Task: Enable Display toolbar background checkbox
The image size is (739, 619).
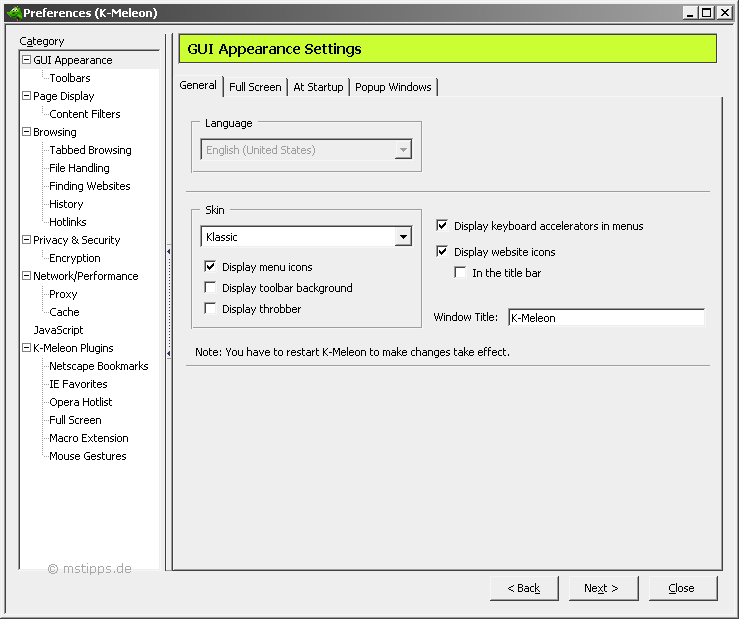Action: tap(210, 288)
